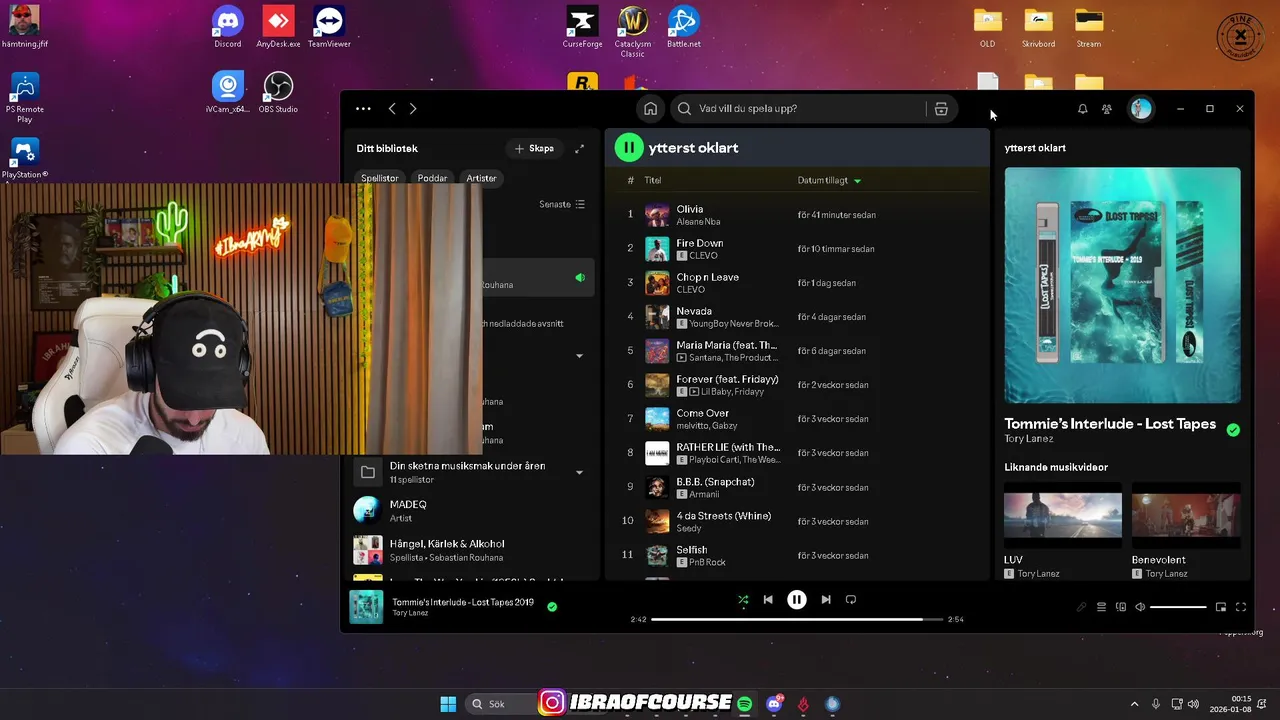
Task: Open the Spotify three-dots menu
Action: pos(363,109)
